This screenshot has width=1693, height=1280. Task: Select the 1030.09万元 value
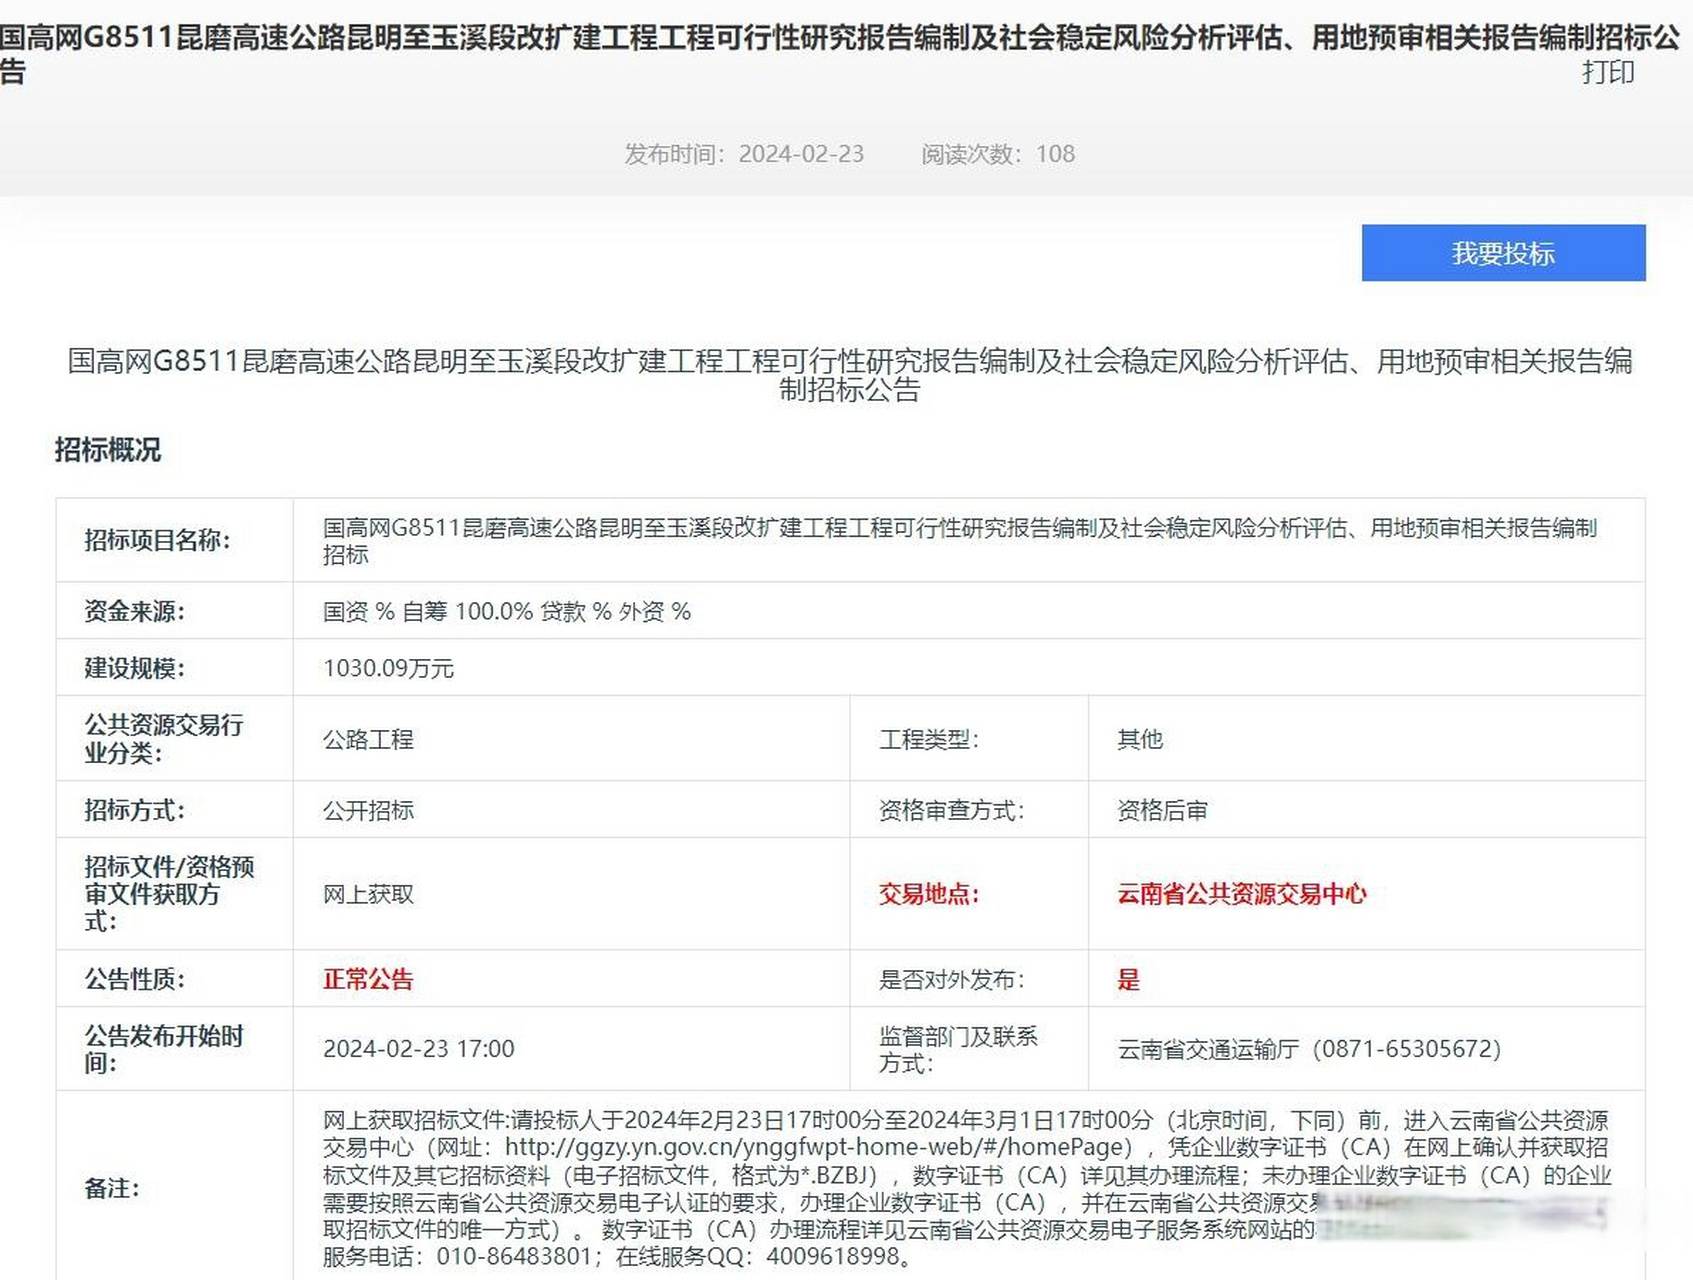click(x=388, y=668)
